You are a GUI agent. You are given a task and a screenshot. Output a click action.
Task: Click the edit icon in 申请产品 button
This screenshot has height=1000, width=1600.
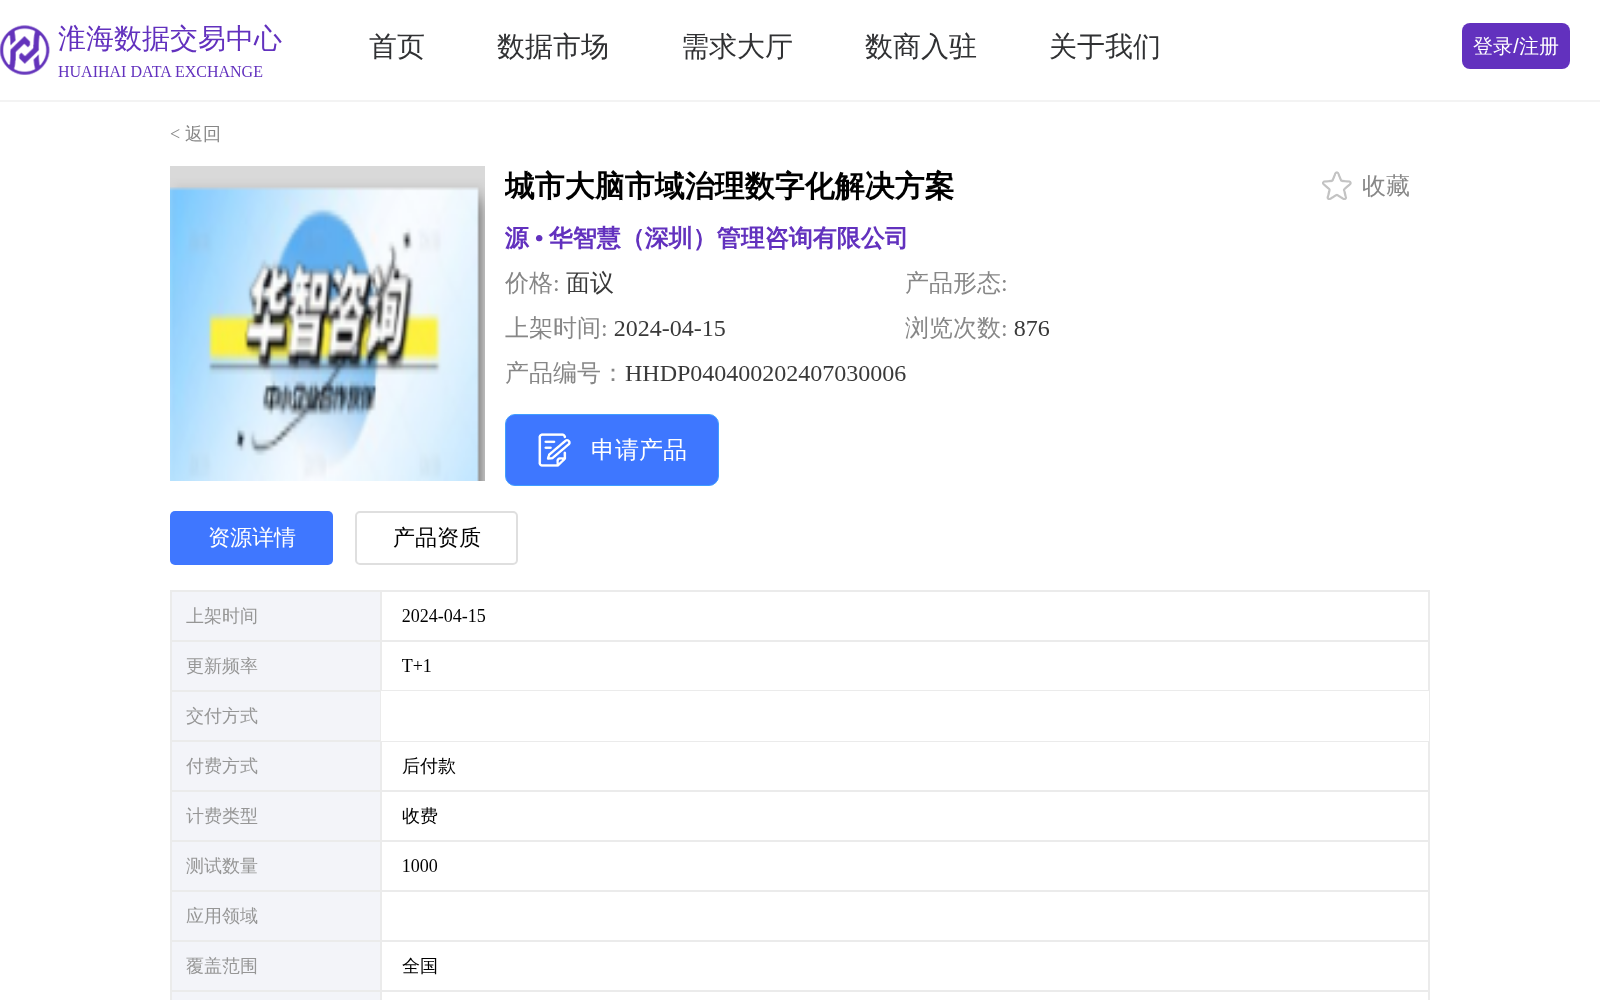(553, 450)
